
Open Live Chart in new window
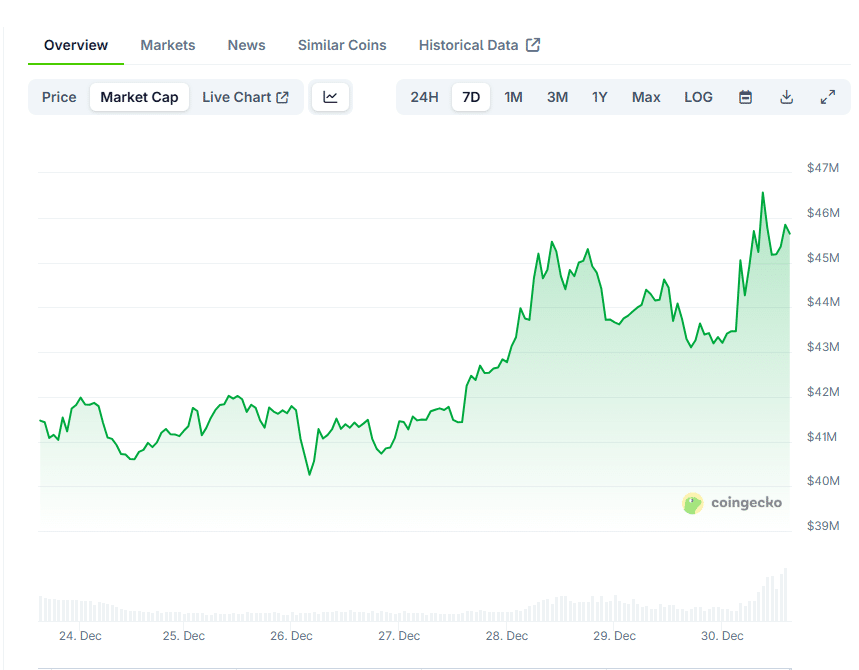click(245, 97)
